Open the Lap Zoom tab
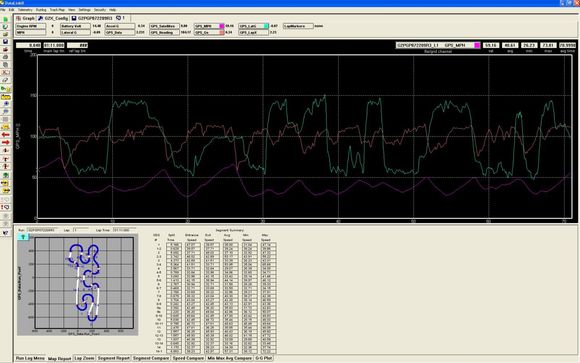The image size is (580, 363). pyautogui.click(x=84, y=358)
